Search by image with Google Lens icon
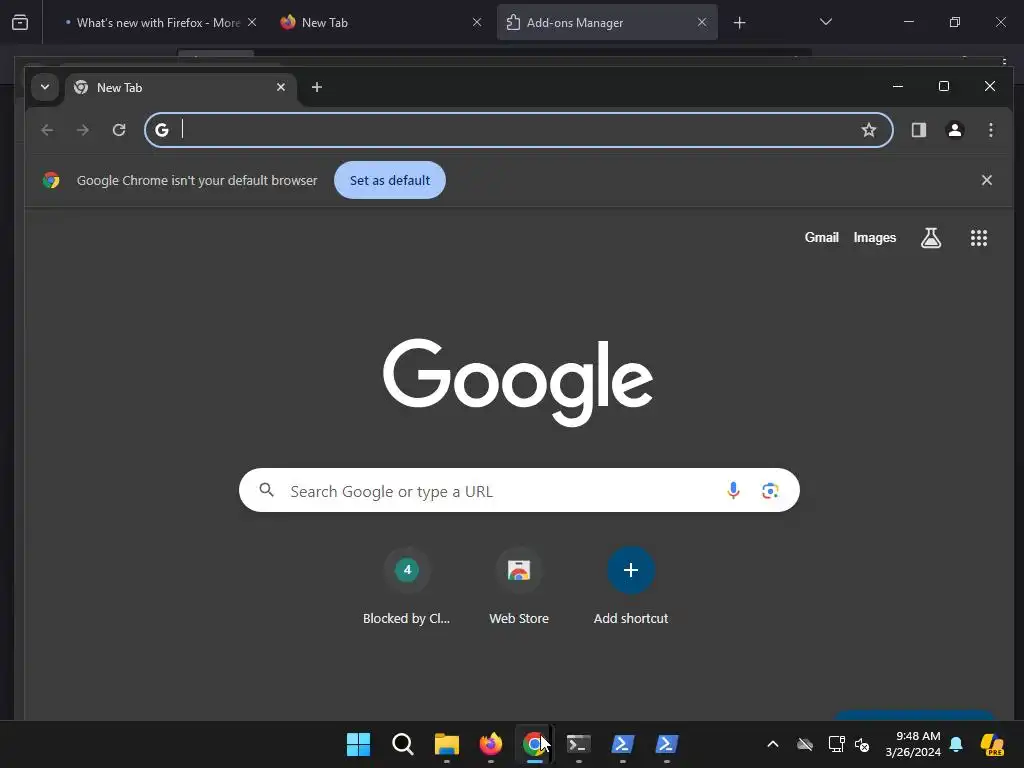 tap(770, 490)
